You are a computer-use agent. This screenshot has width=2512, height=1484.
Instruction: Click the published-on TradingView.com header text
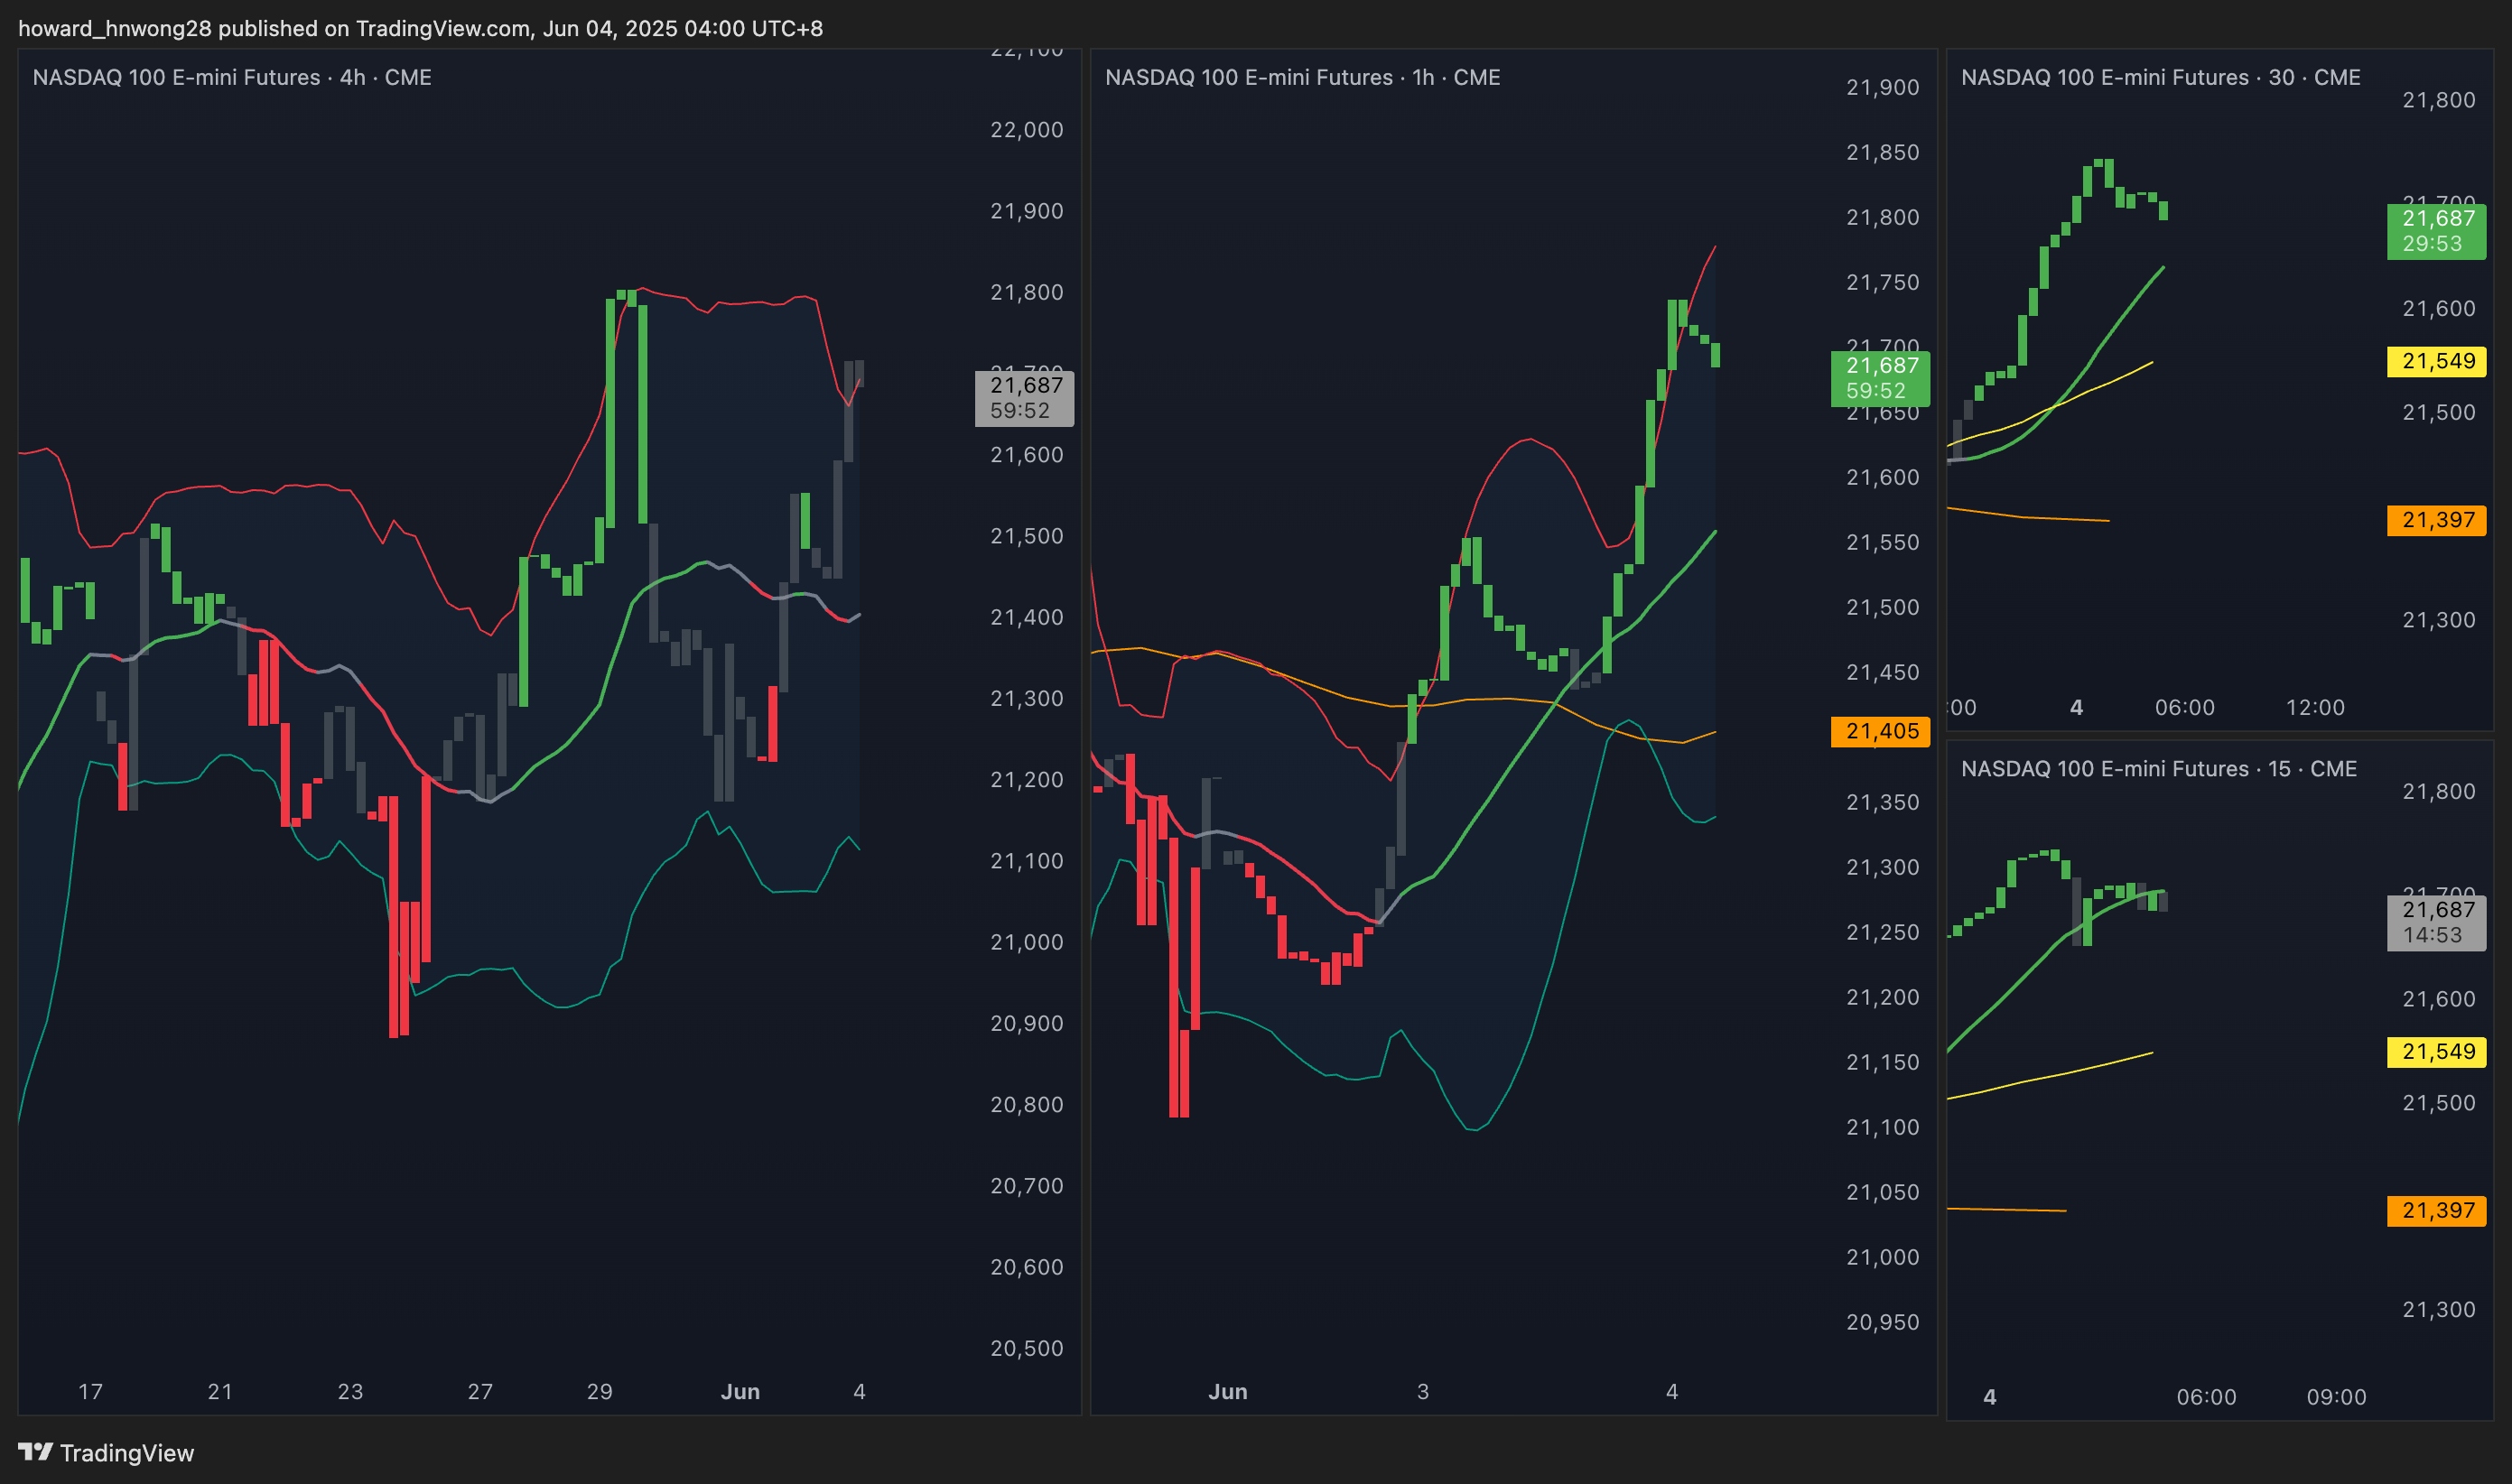pyautogui.click(x=420, y=28)
